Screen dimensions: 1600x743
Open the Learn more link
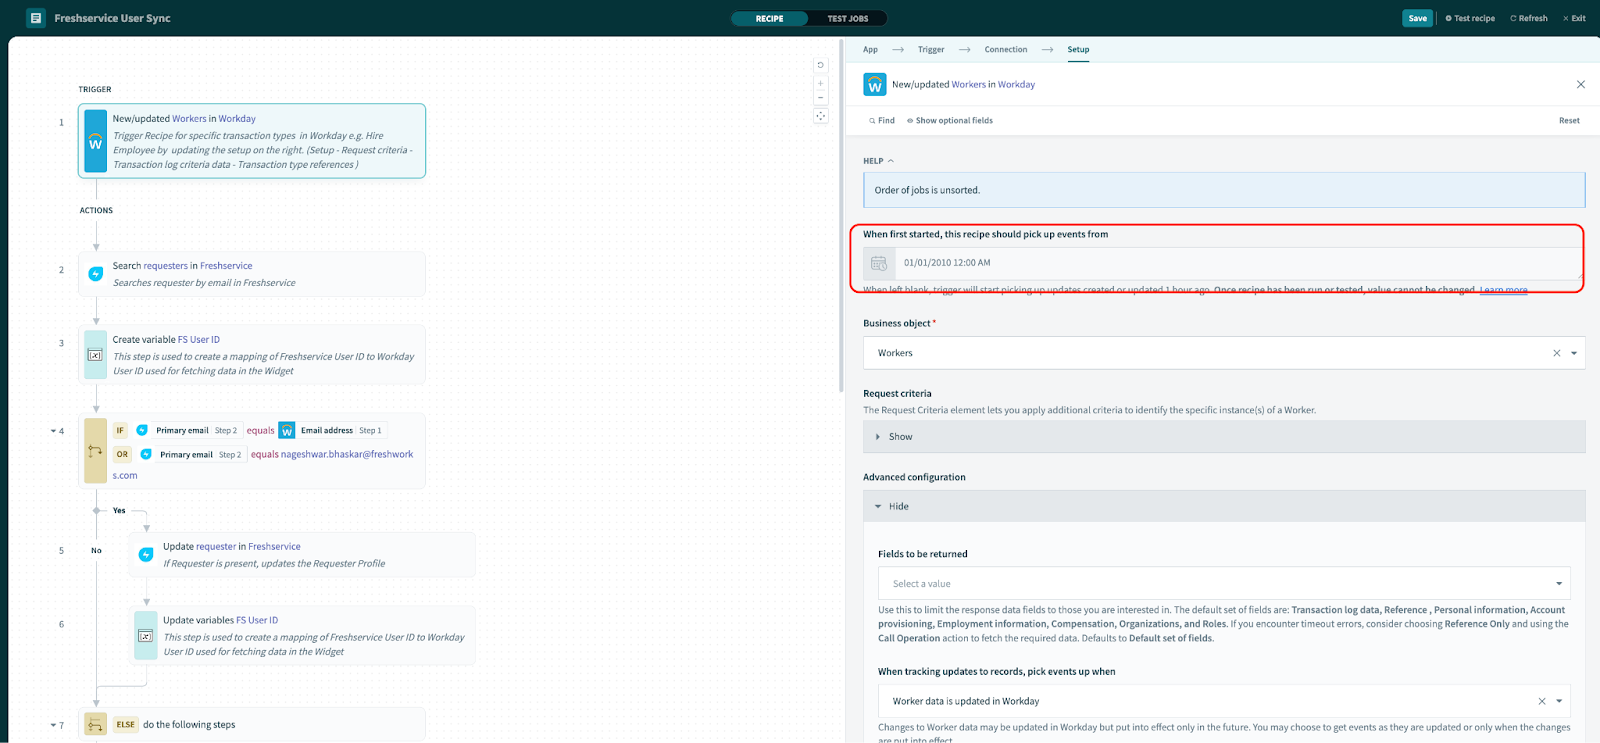[x=1503, y=290]
